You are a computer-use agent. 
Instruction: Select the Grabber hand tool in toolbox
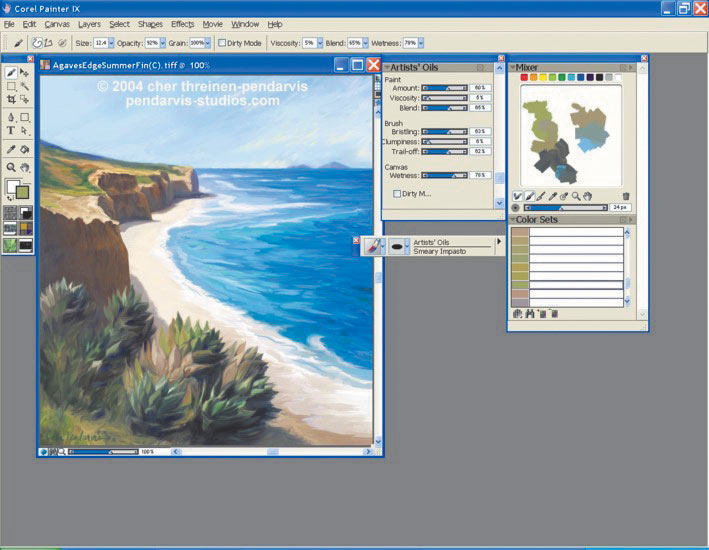(24, 167)
